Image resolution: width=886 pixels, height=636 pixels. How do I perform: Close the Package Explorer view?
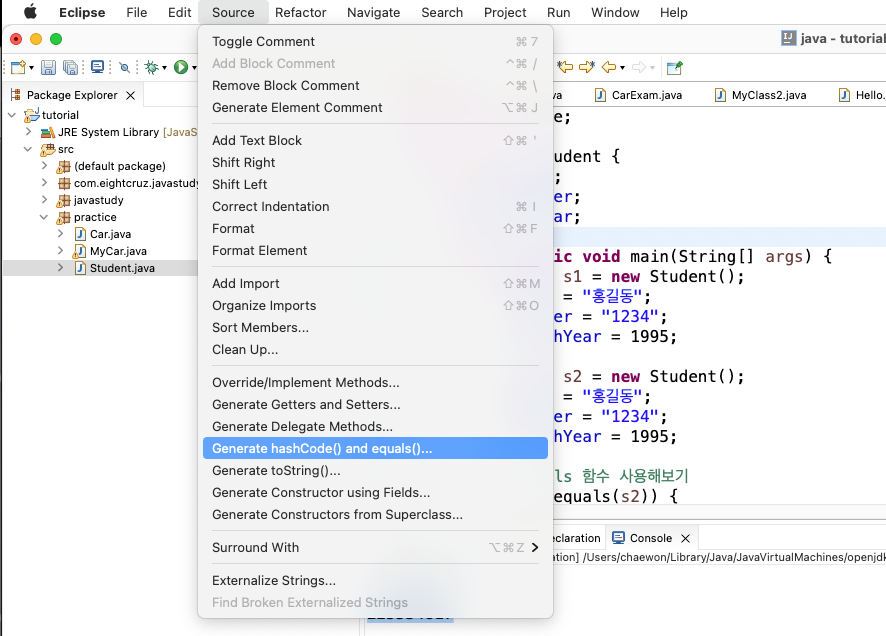pos(131,95)
